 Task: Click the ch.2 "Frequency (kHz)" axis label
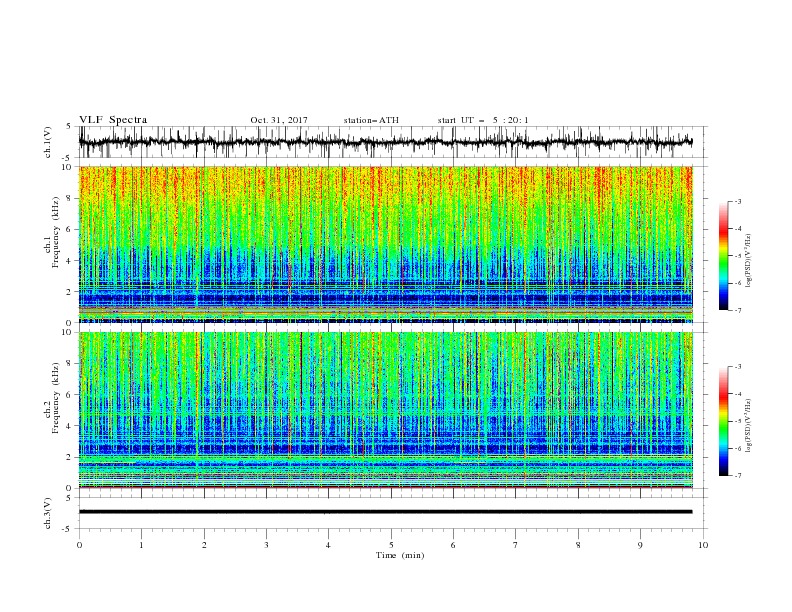56,398
